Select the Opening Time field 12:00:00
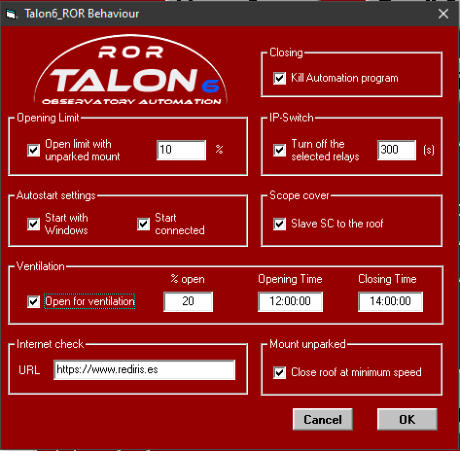The width and height of the screenshot is (460, 451). tap(290, 302)
